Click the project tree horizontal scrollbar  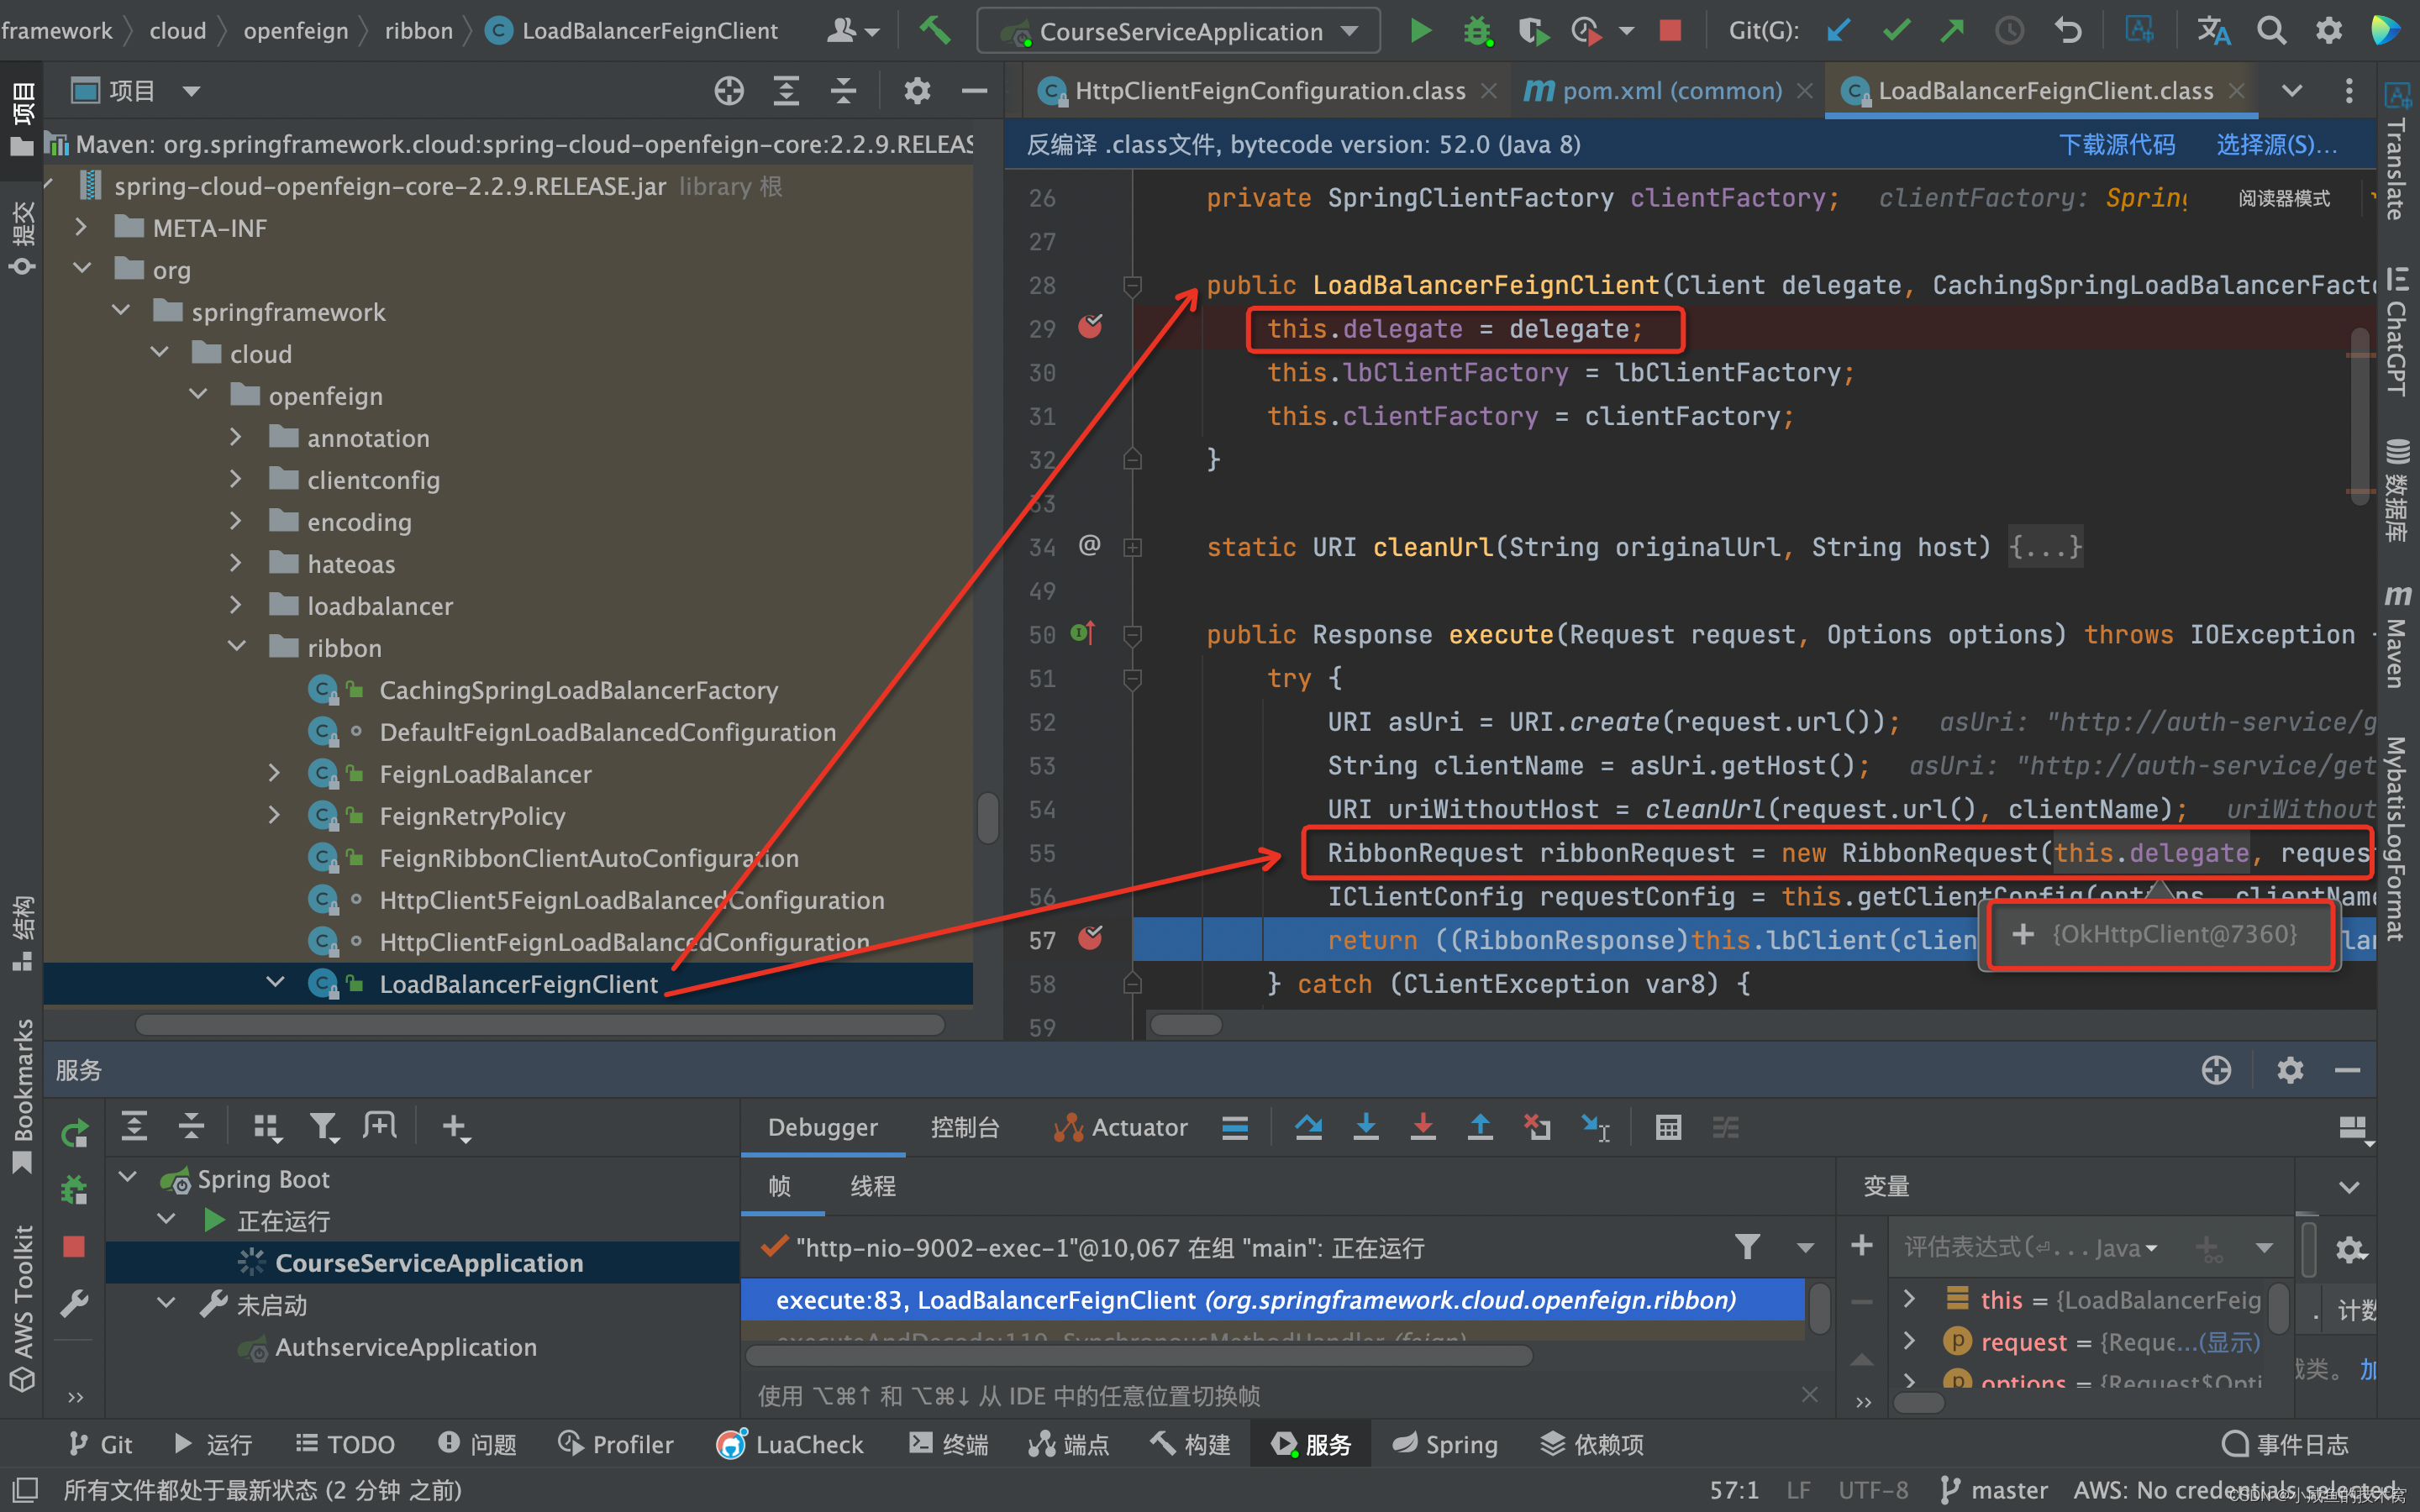540,1025
